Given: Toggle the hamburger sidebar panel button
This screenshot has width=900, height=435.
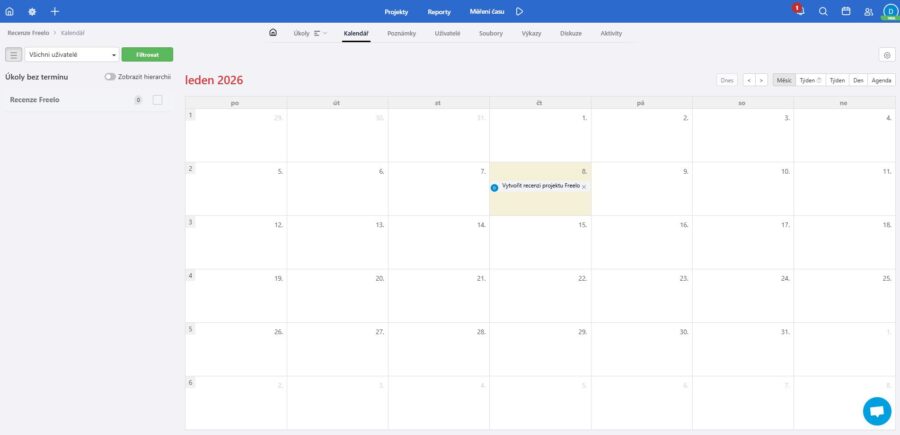Looking at the screenshot, I should point(14,55).
